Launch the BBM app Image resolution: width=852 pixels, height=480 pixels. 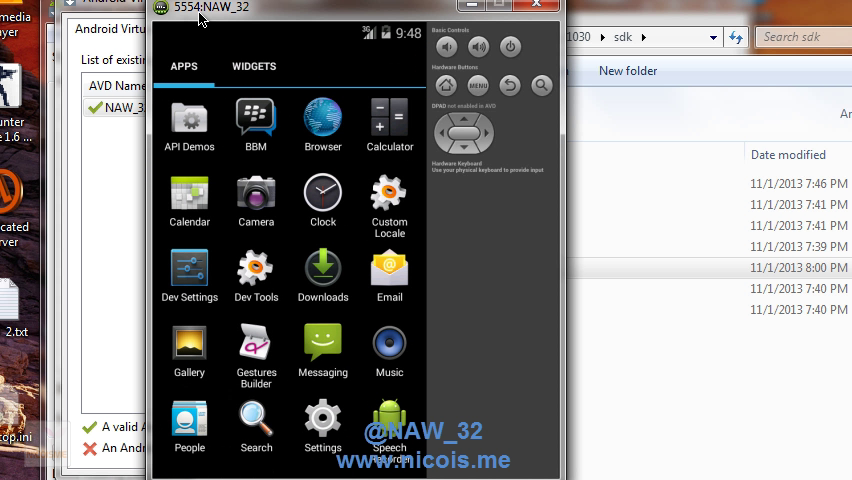tap(256, 125)
